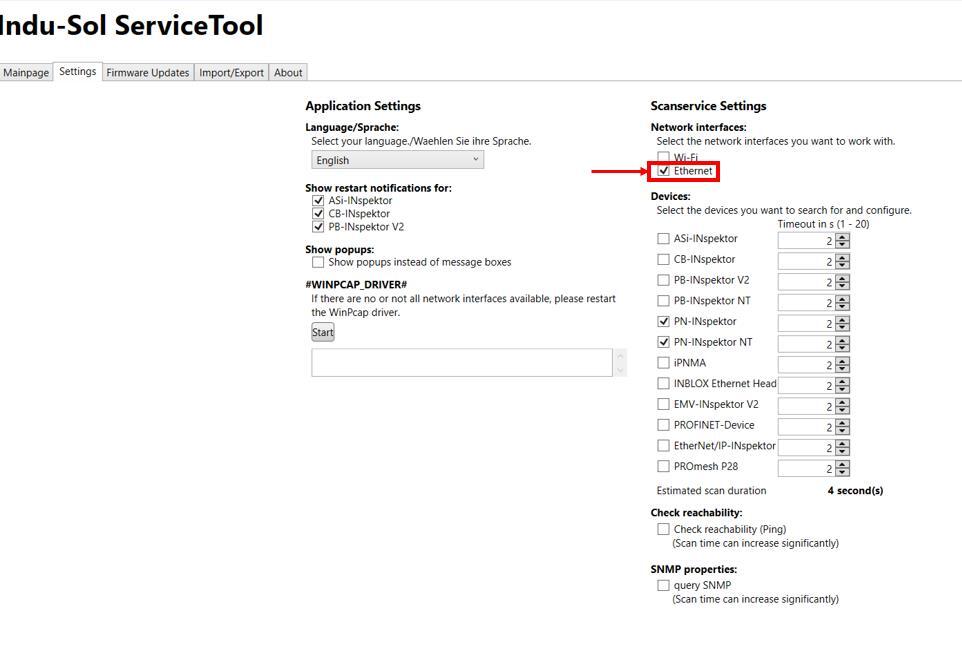Check the PB-INspektor NT device checkbox
This screenshot has width=962, height=663.
coord(663,301)
